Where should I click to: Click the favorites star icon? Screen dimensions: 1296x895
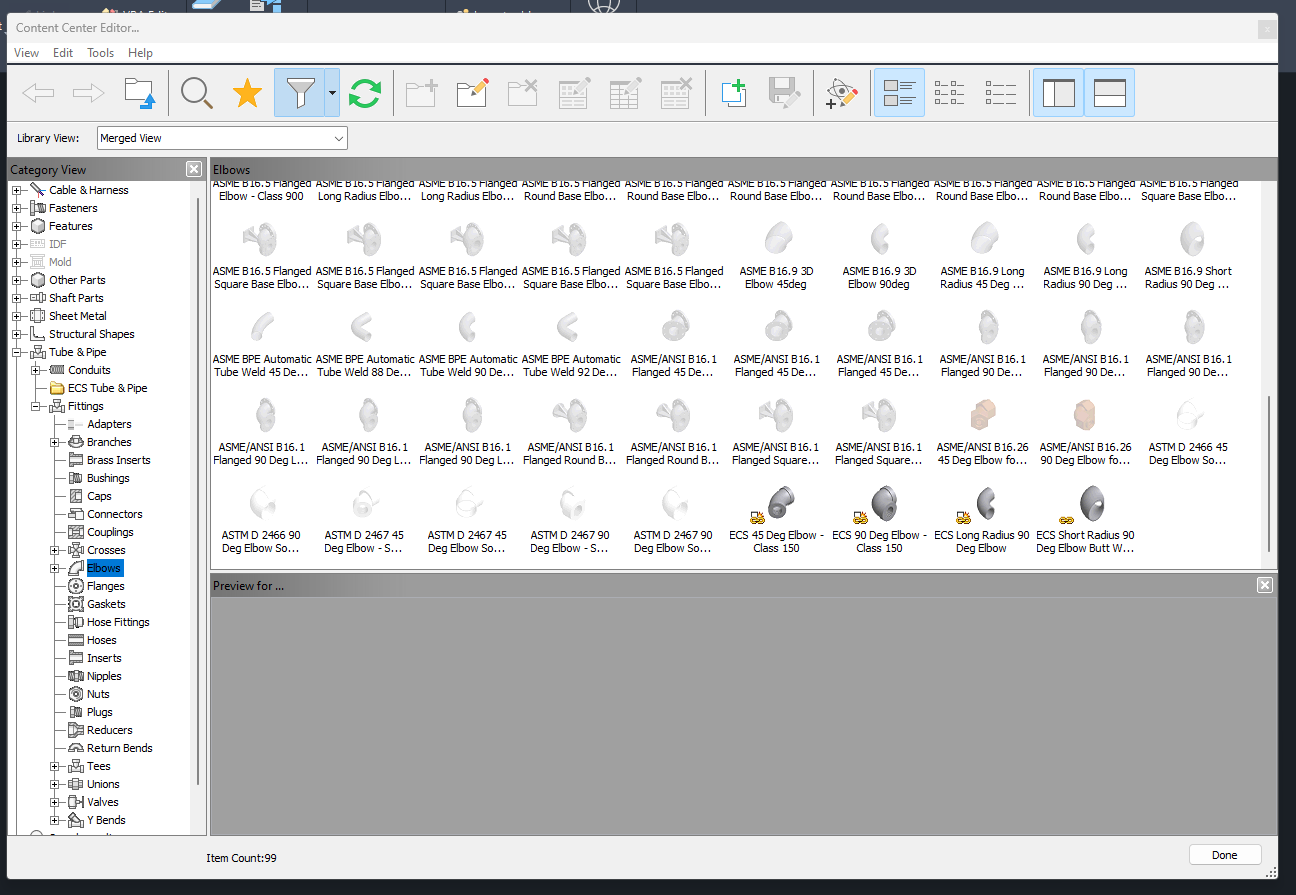246,92
